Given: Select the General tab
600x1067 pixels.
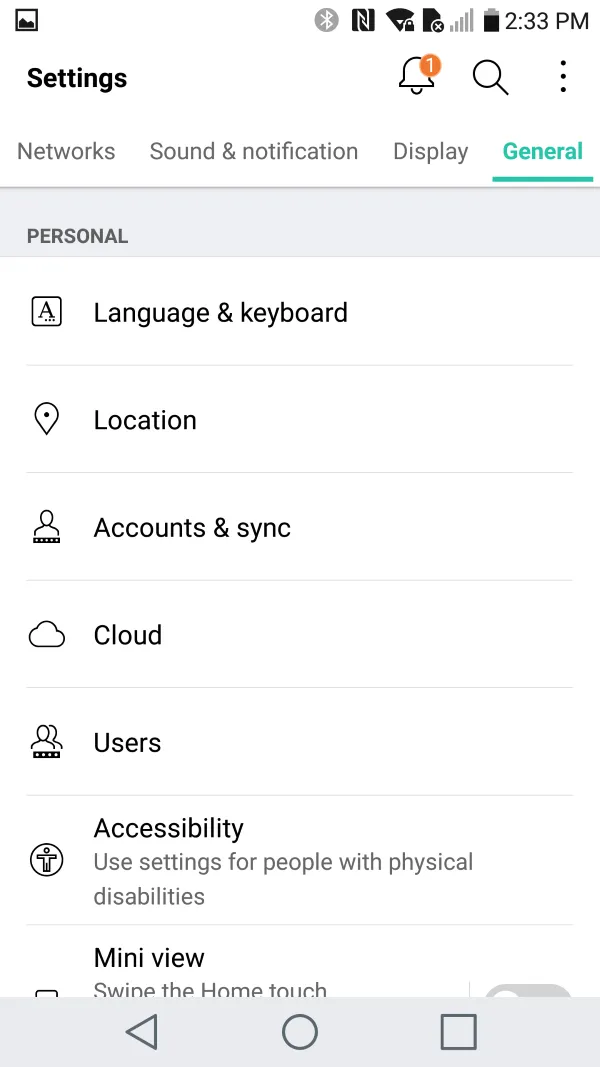Looking at the screenshot, I should click(x=542, y=151).
